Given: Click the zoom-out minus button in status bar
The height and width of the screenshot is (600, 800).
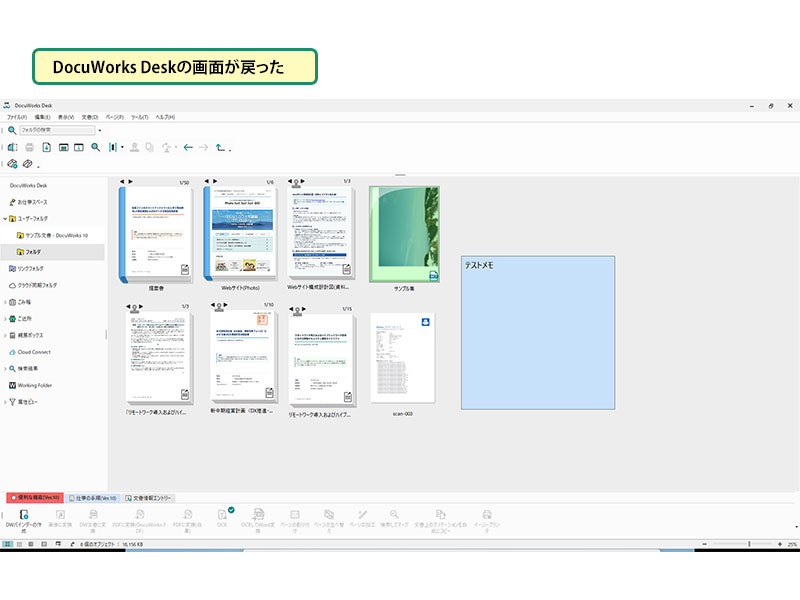Looking at the screenshot, I should (705, 544).
